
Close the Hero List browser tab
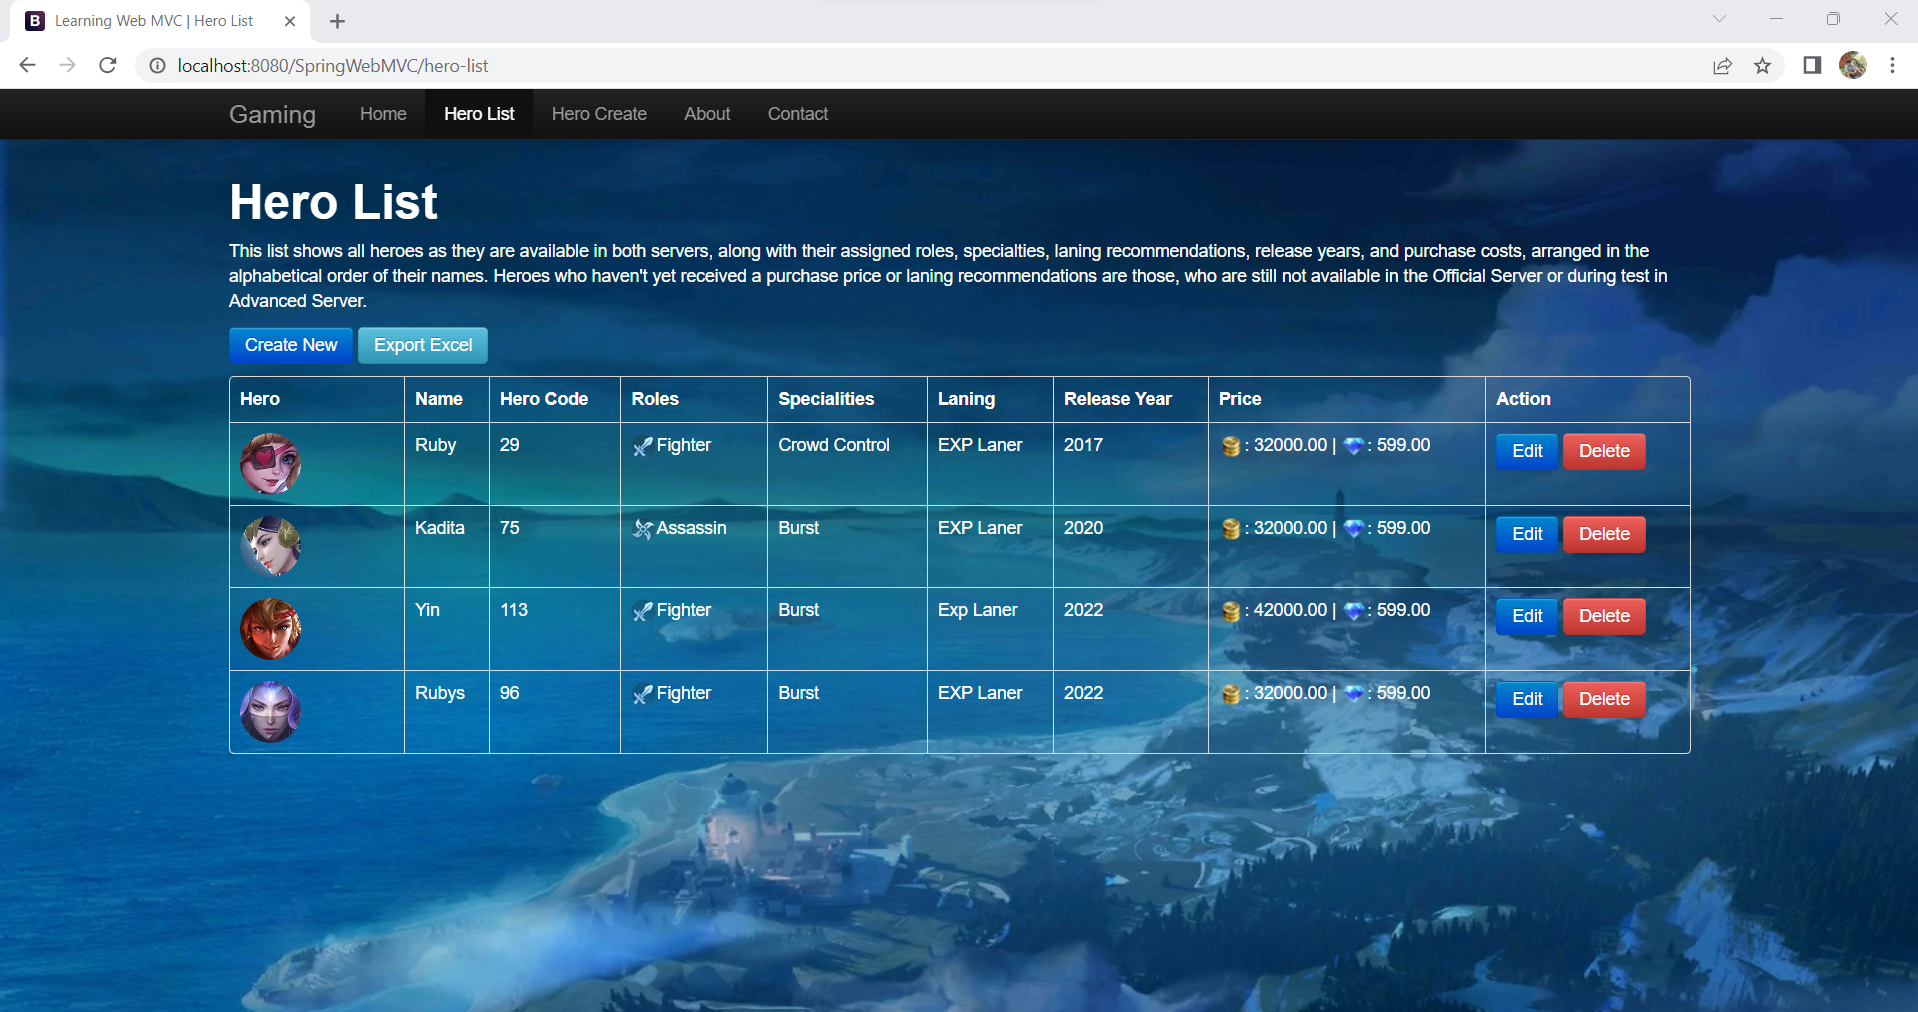(x=290, y=21)
